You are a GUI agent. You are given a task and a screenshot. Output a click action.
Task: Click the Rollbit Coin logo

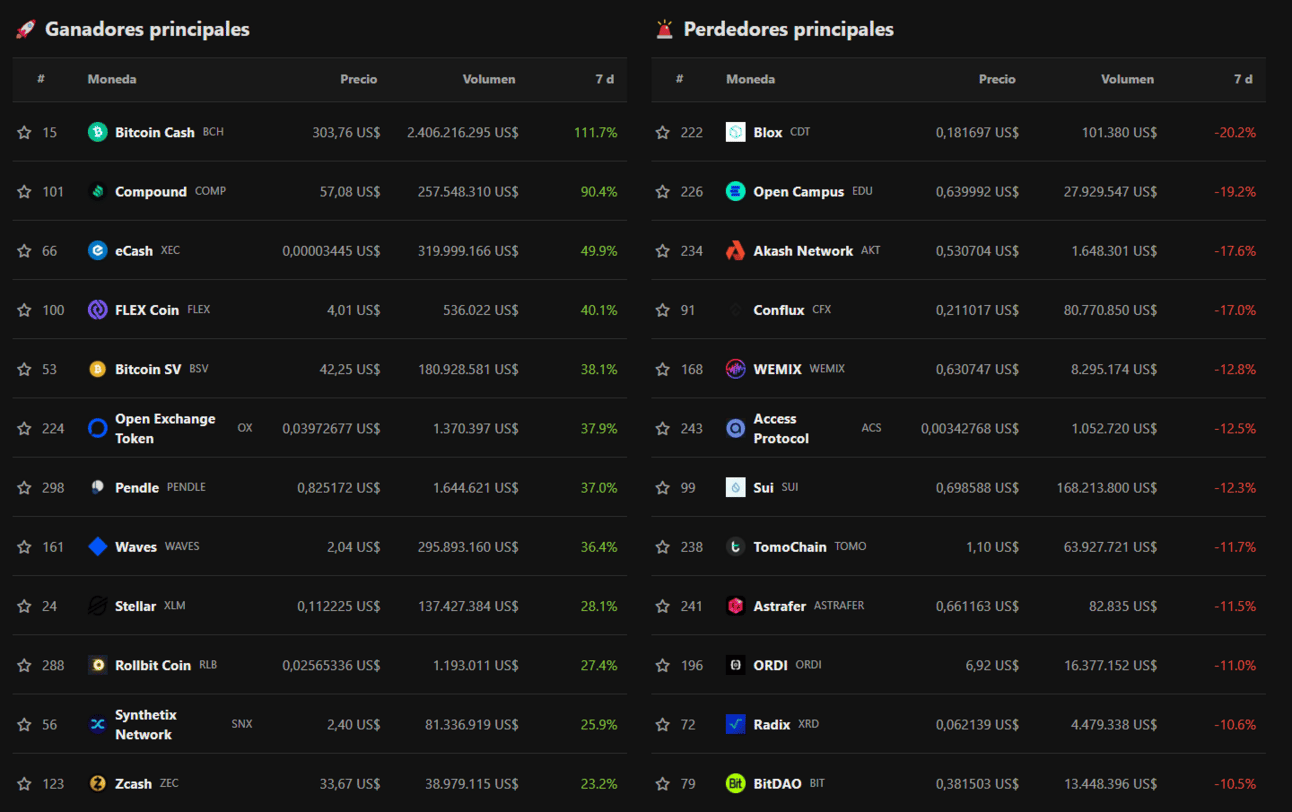tap(97, 665)
